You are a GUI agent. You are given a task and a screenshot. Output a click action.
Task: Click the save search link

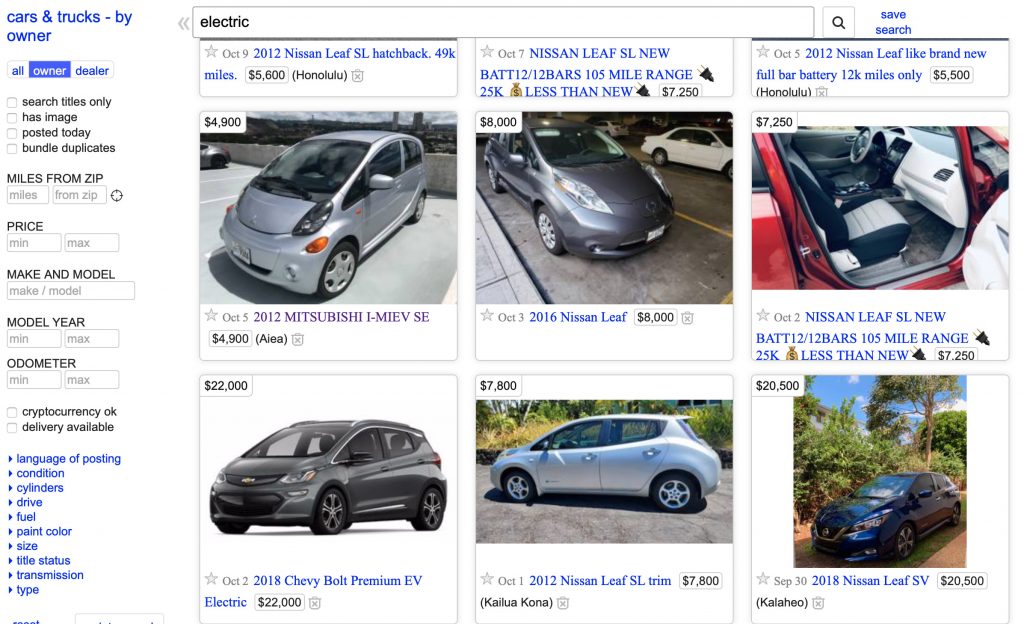click(x=893, y=22)
